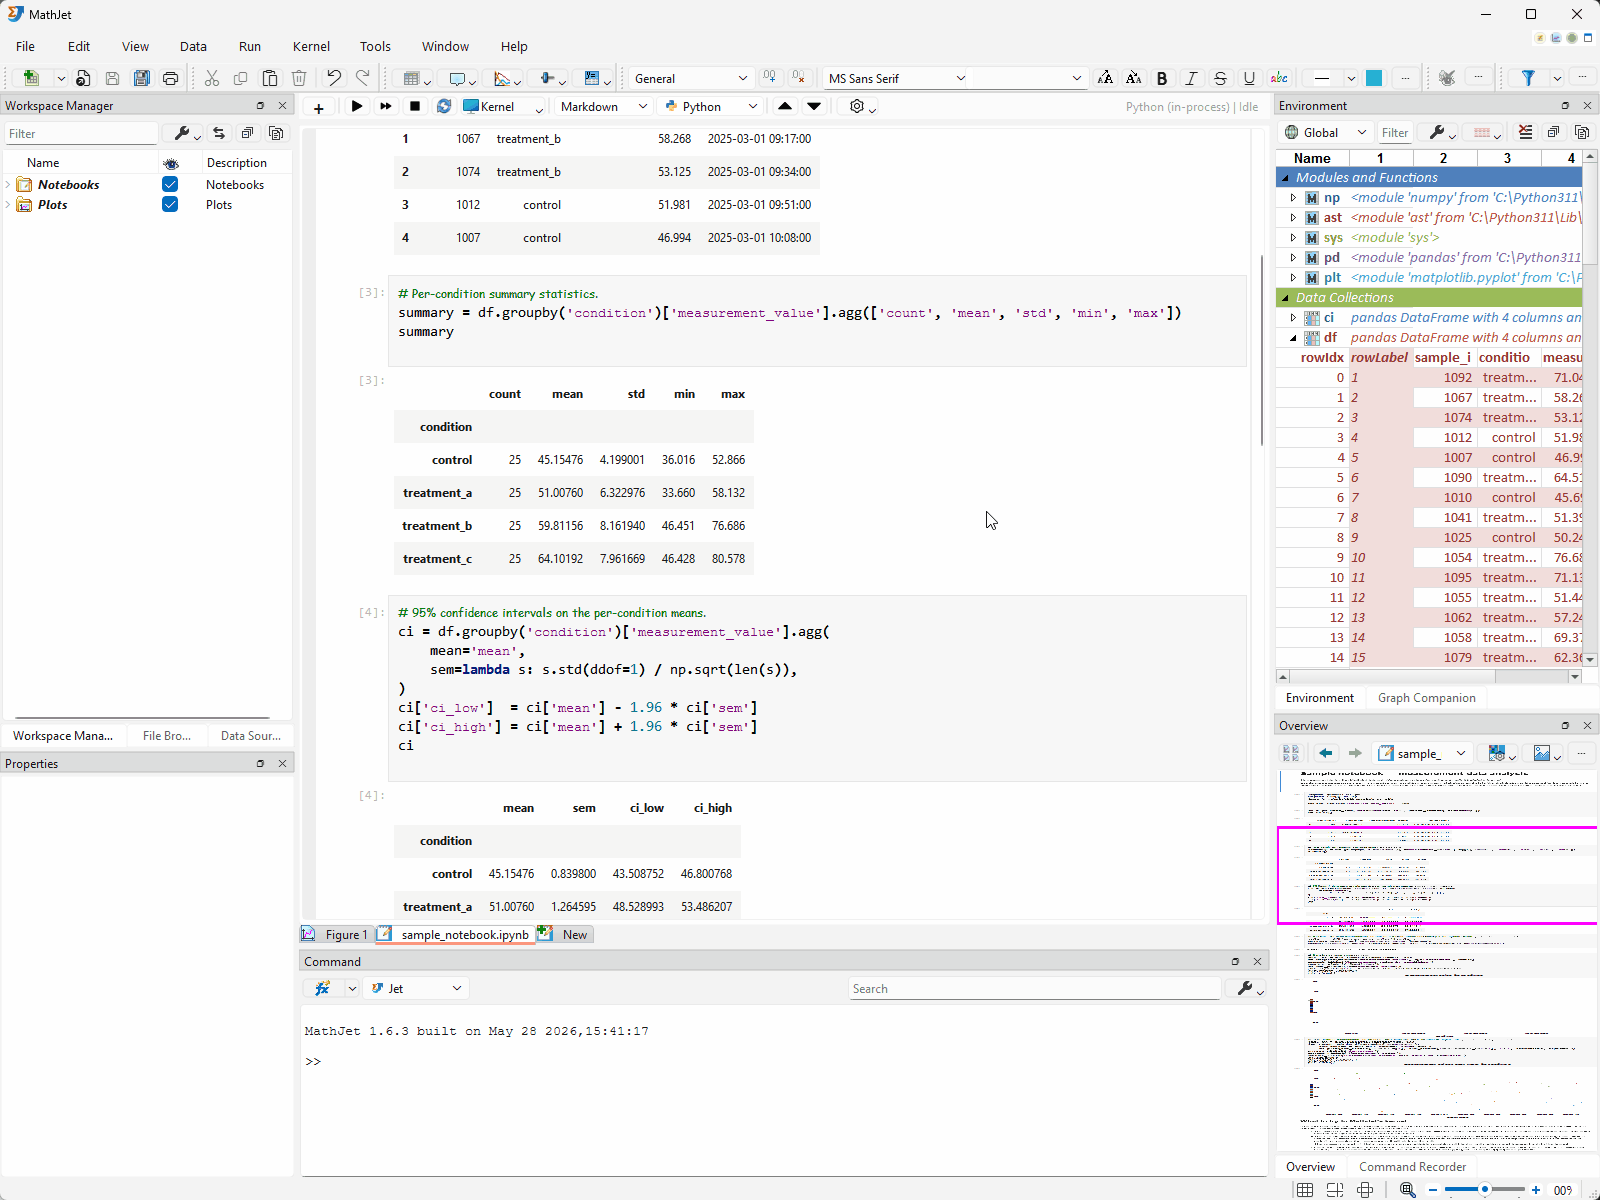
Task: Restart the kernel with the refresh icon
Action: [x=444, y=106]
